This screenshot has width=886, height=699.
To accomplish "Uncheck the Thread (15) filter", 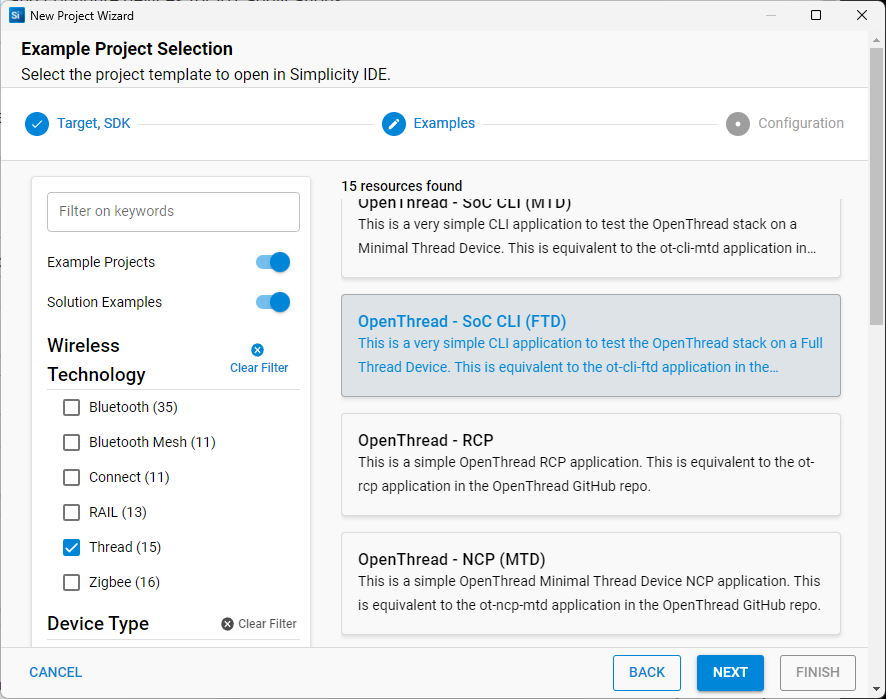I will click(71, 547).
